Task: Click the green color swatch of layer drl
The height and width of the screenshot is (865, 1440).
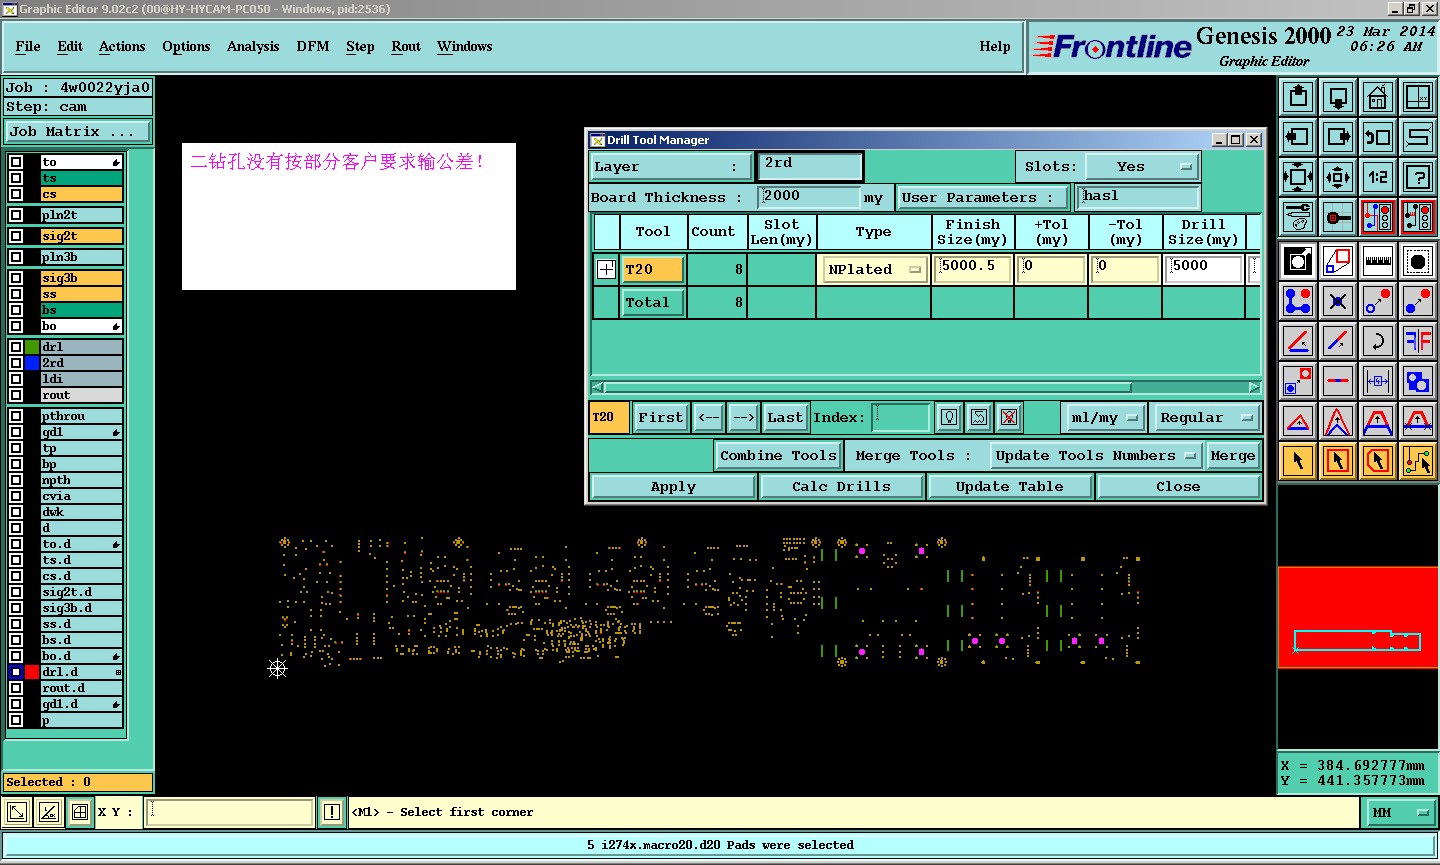Action: coord(32,347)
